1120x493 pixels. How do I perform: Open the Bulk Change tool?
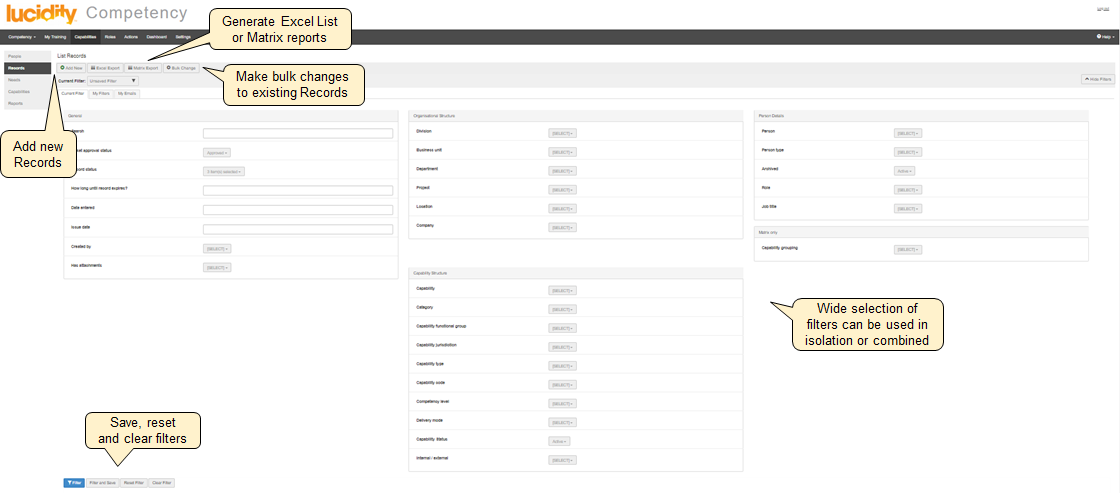[181, 68]
